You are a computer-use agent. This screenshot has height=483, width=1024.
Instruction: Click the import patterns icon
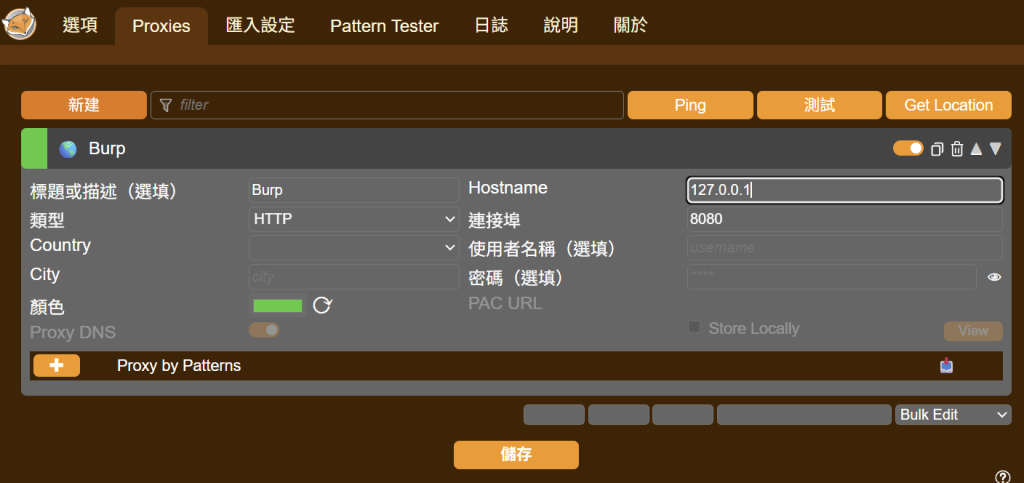pyautogui.click(x=946, y=366)
